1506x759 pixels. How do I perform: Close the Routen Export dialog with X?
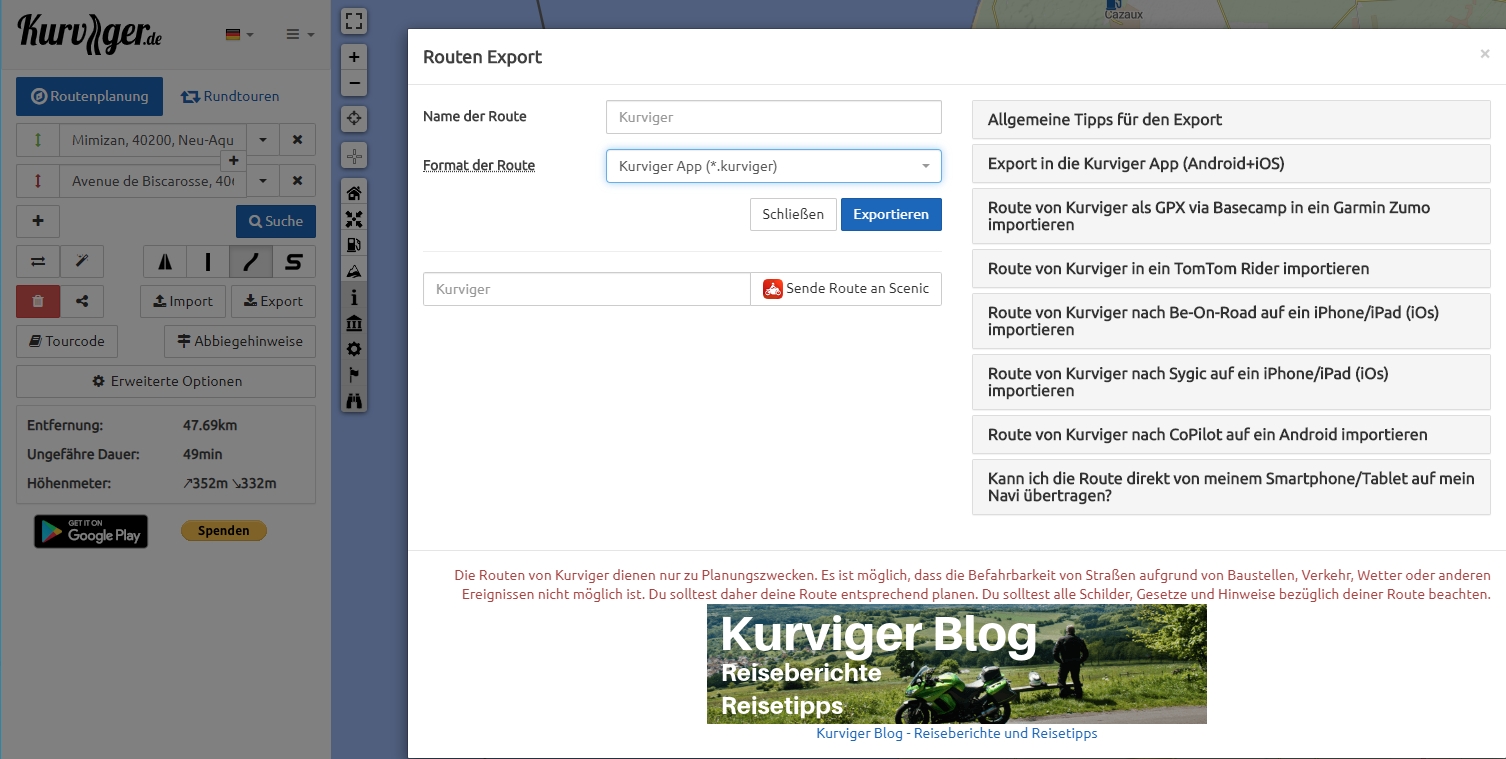click(x=1485, y=54)
